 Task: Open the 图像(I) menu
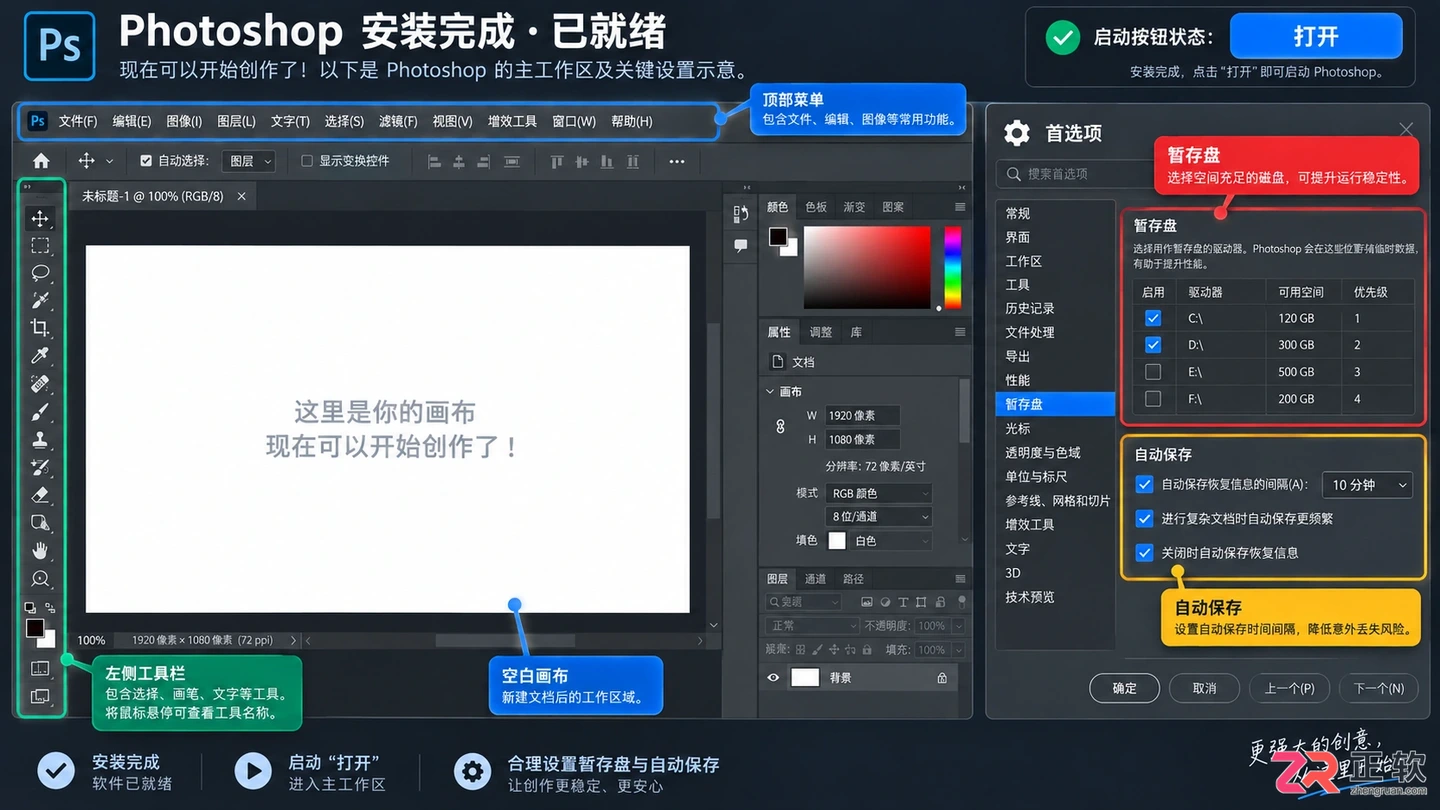(x=184, y=121)
